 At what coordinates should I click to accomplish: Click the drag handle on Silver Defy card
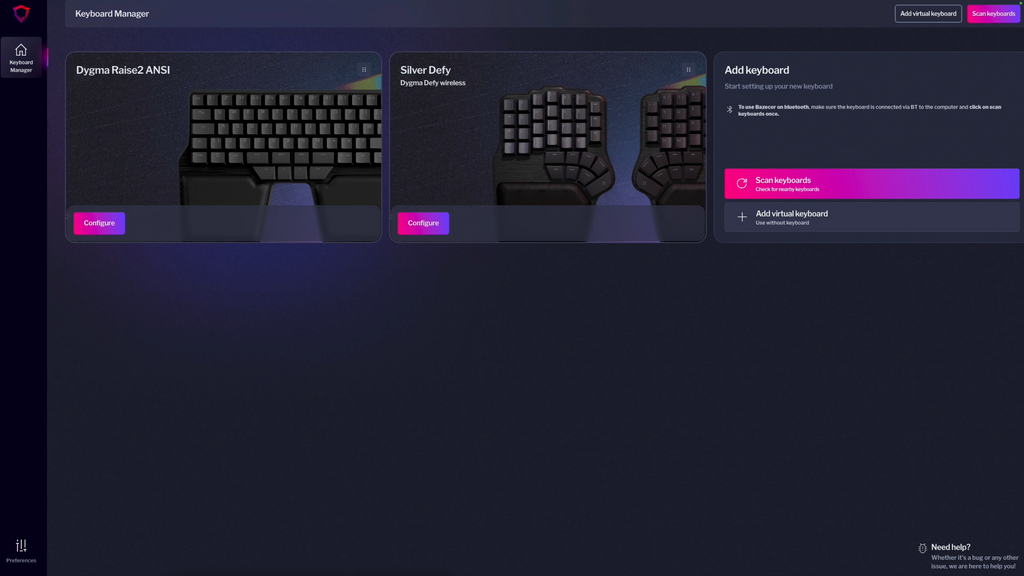[x=688, y=70]
